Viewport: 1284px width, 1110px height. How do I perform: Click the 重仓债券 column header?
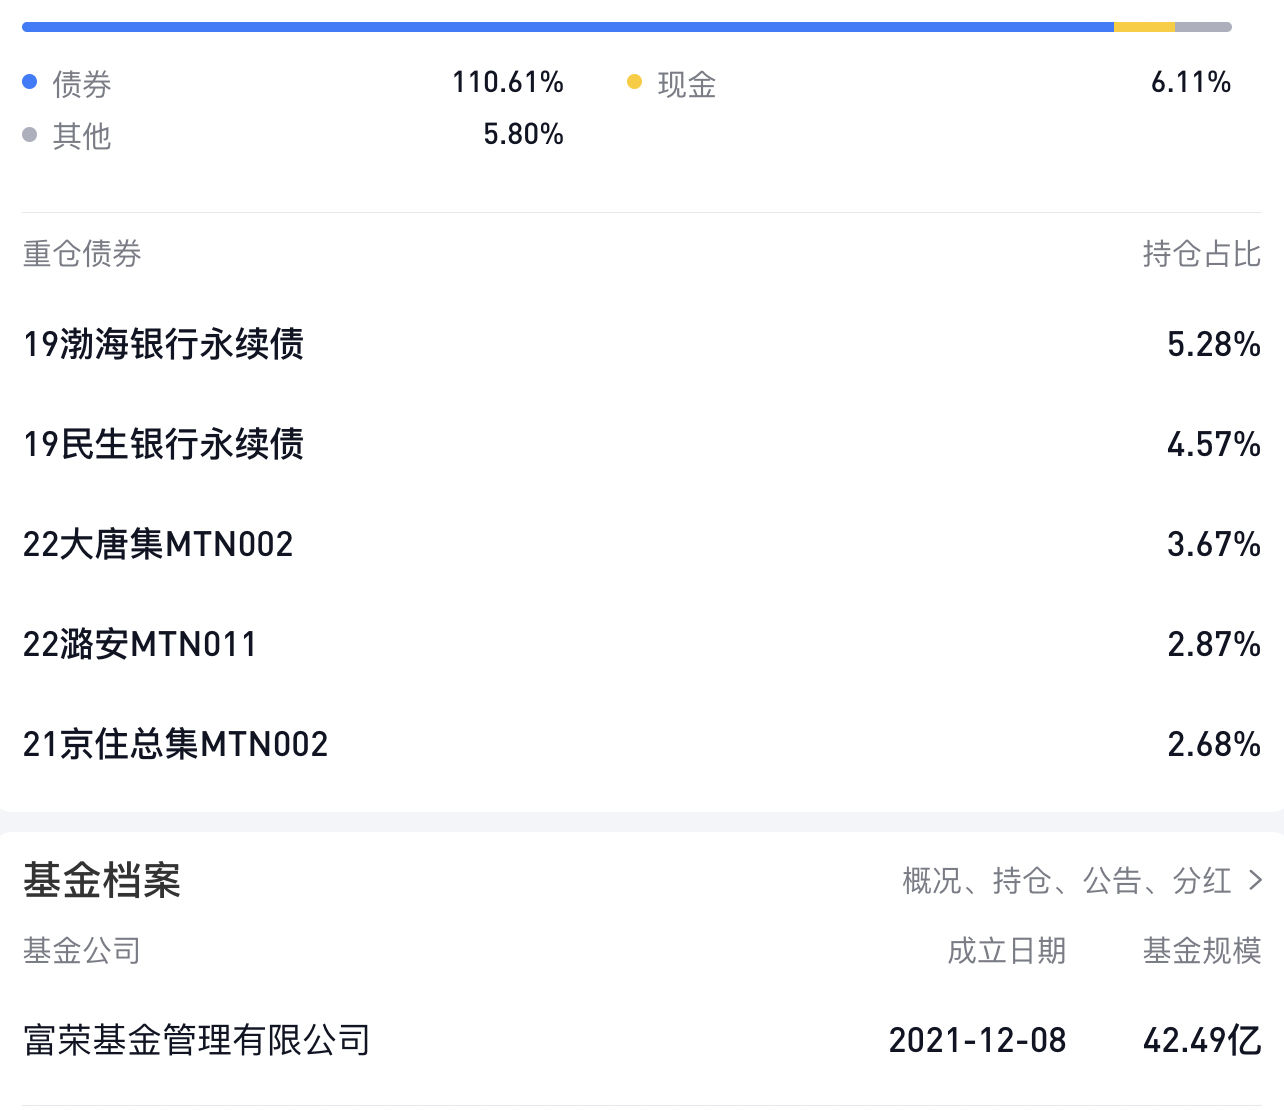[x=82, y=254]
